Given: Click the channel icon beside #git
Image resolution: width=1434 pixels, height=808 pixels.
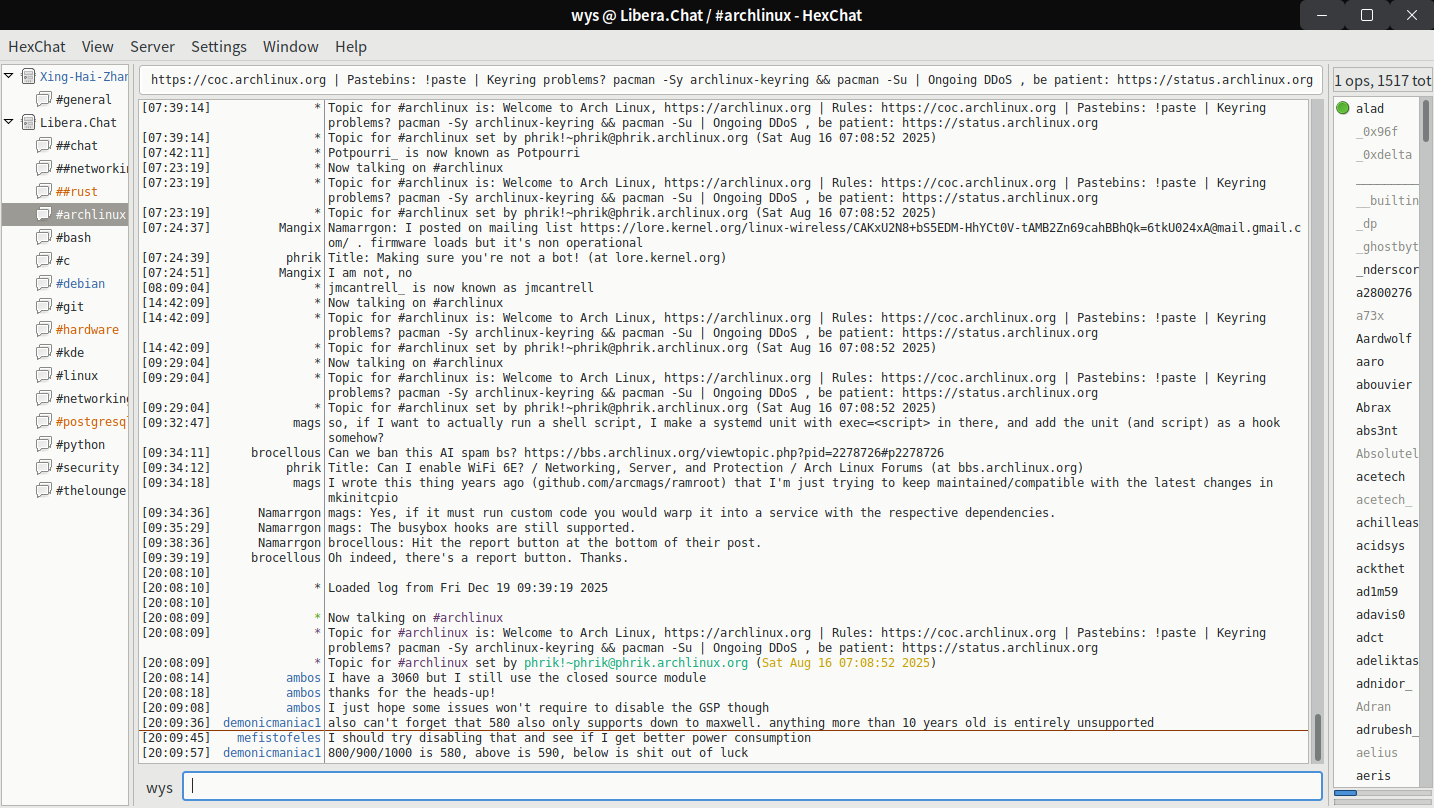Looking at the screenshot, I should coord(44,306).
